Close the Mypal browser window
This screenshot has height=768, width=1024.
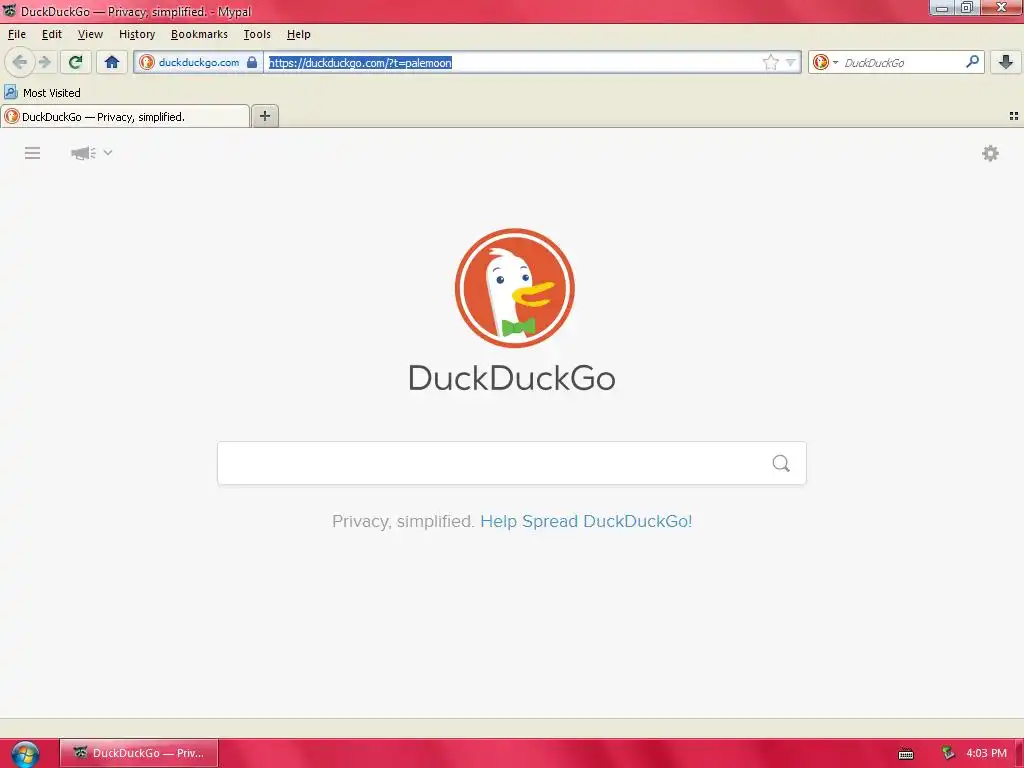coord(1000,8)
